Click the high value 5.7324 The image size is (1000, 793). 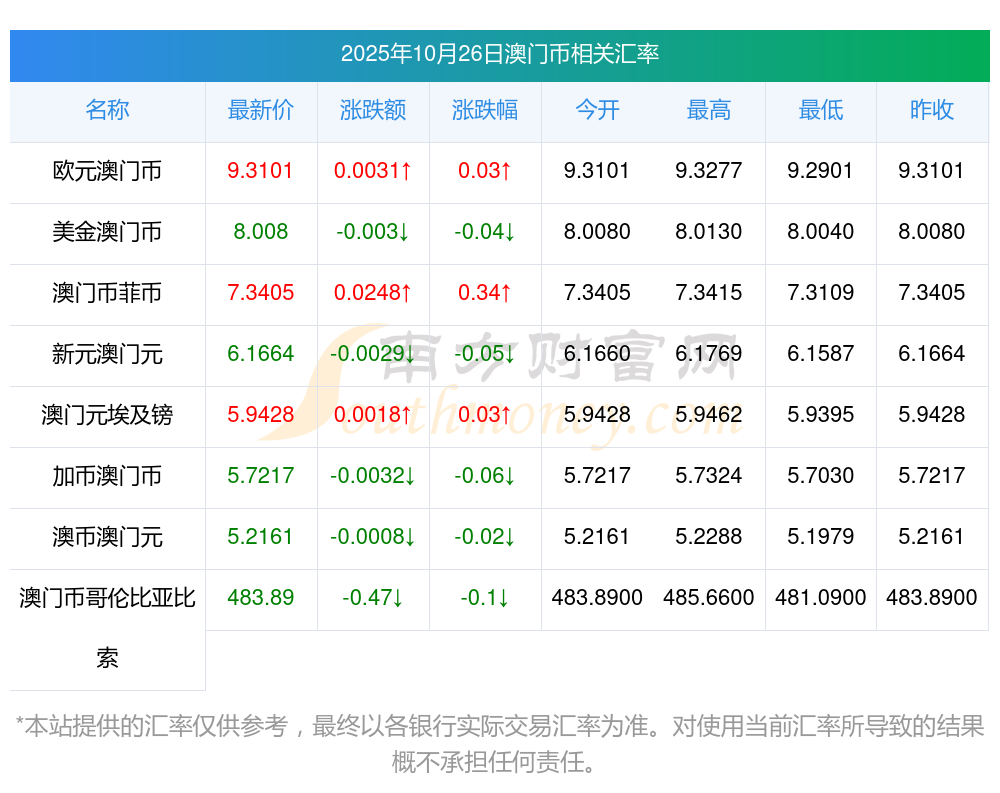tap(709, 476)
